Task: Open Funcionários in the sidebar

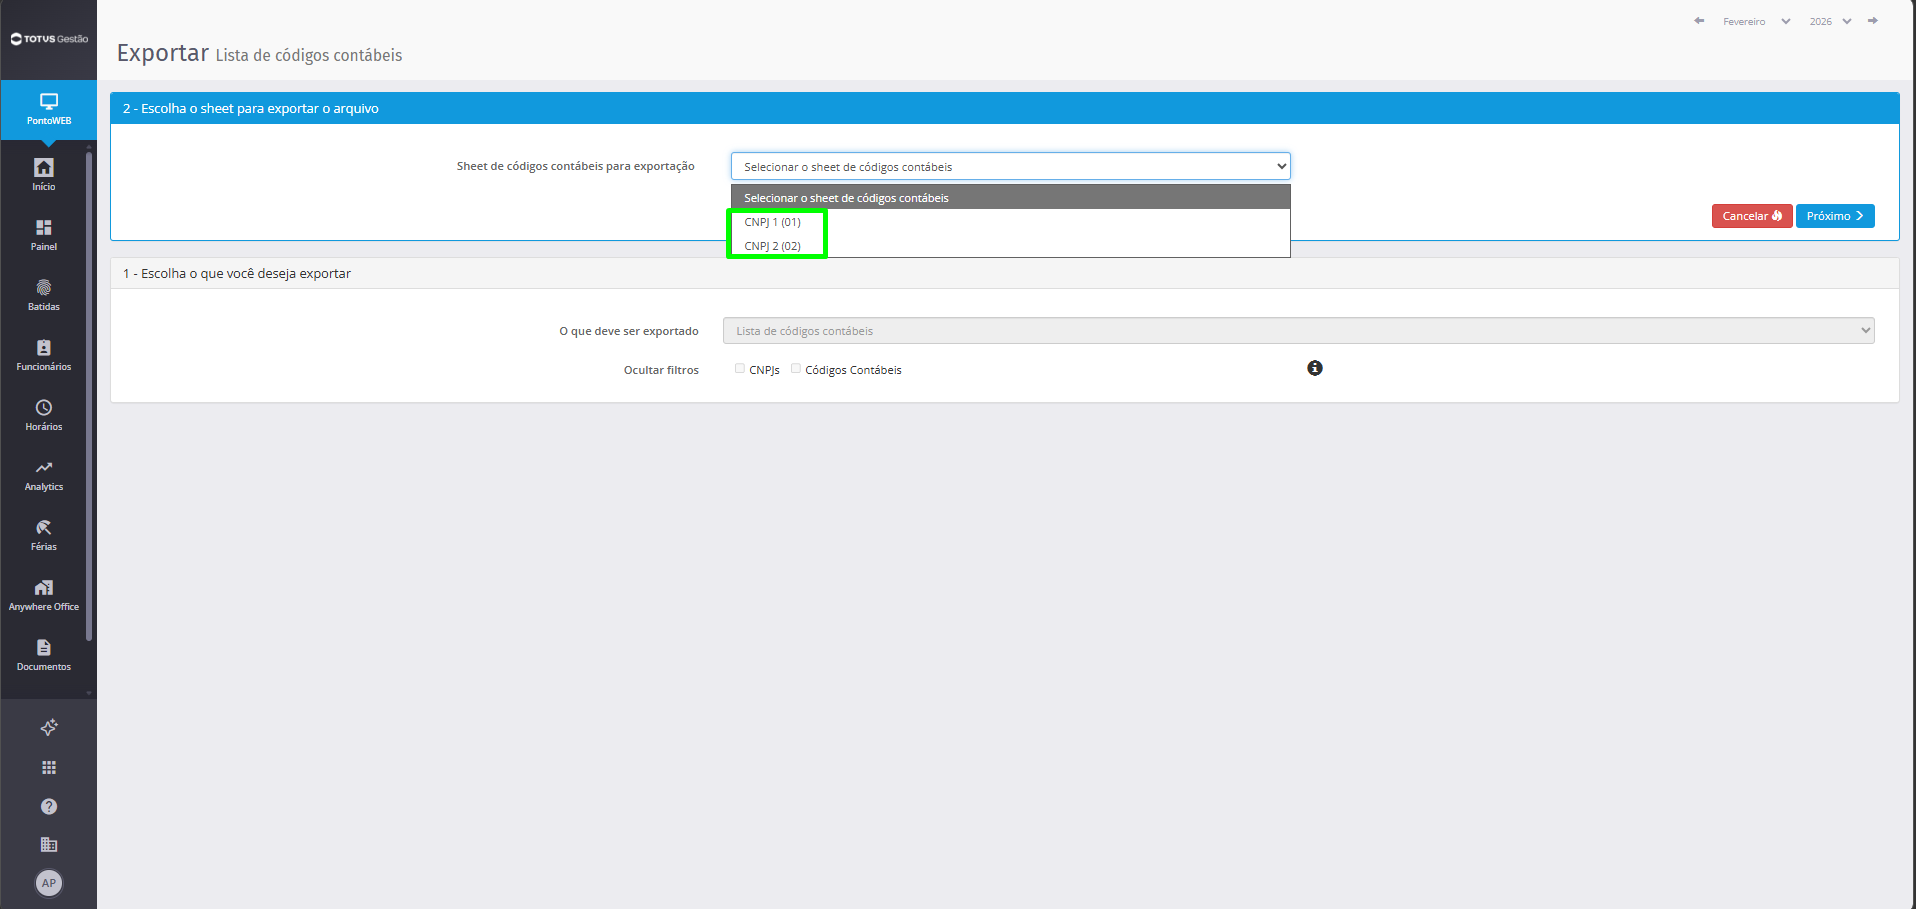Action: [44, 354]
